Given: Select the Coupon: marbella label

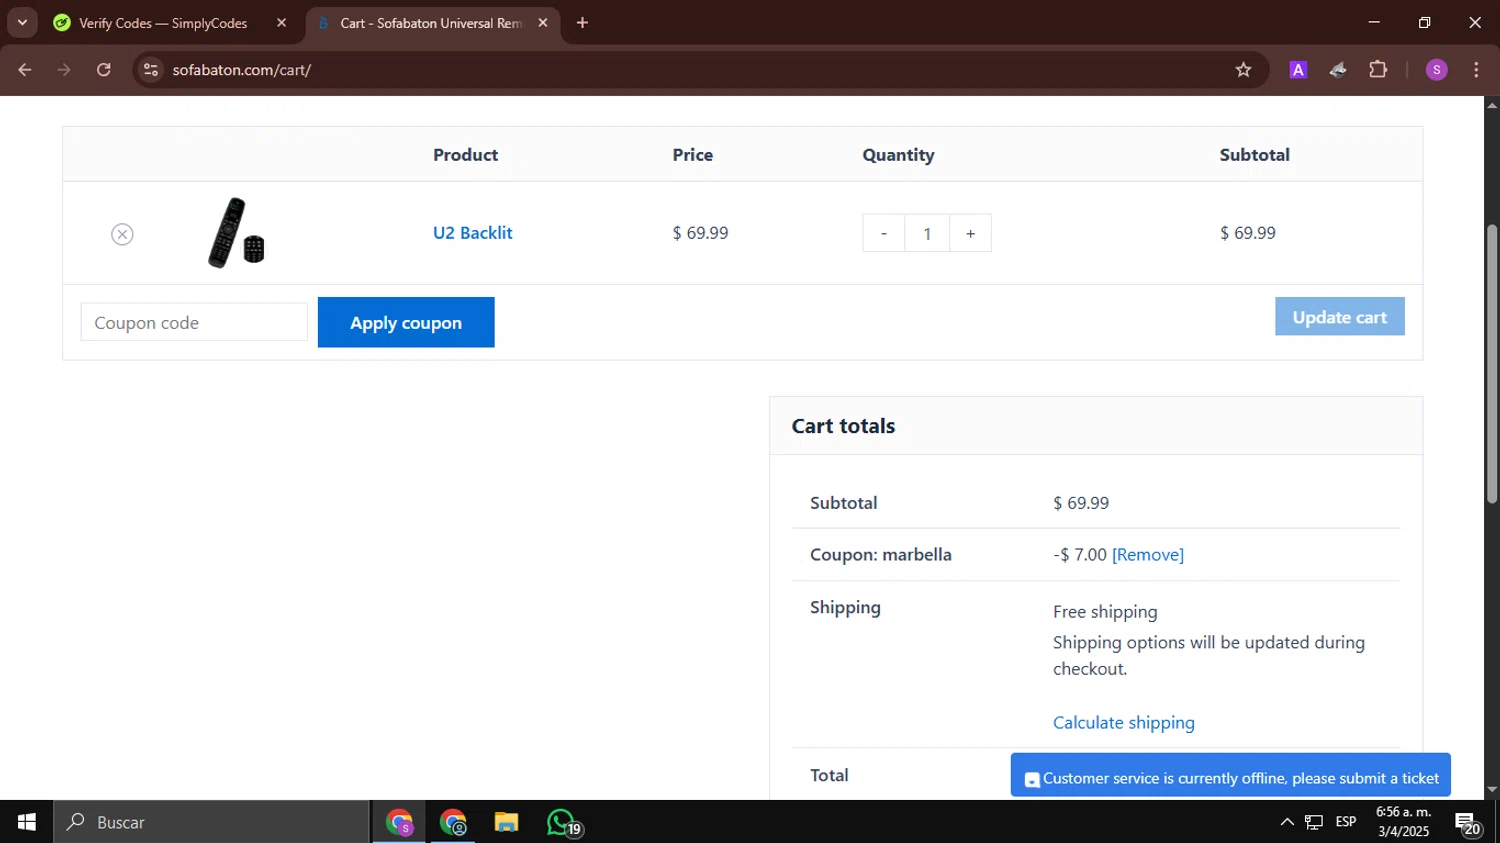Looking at the screenshot, I should point(881,554).
